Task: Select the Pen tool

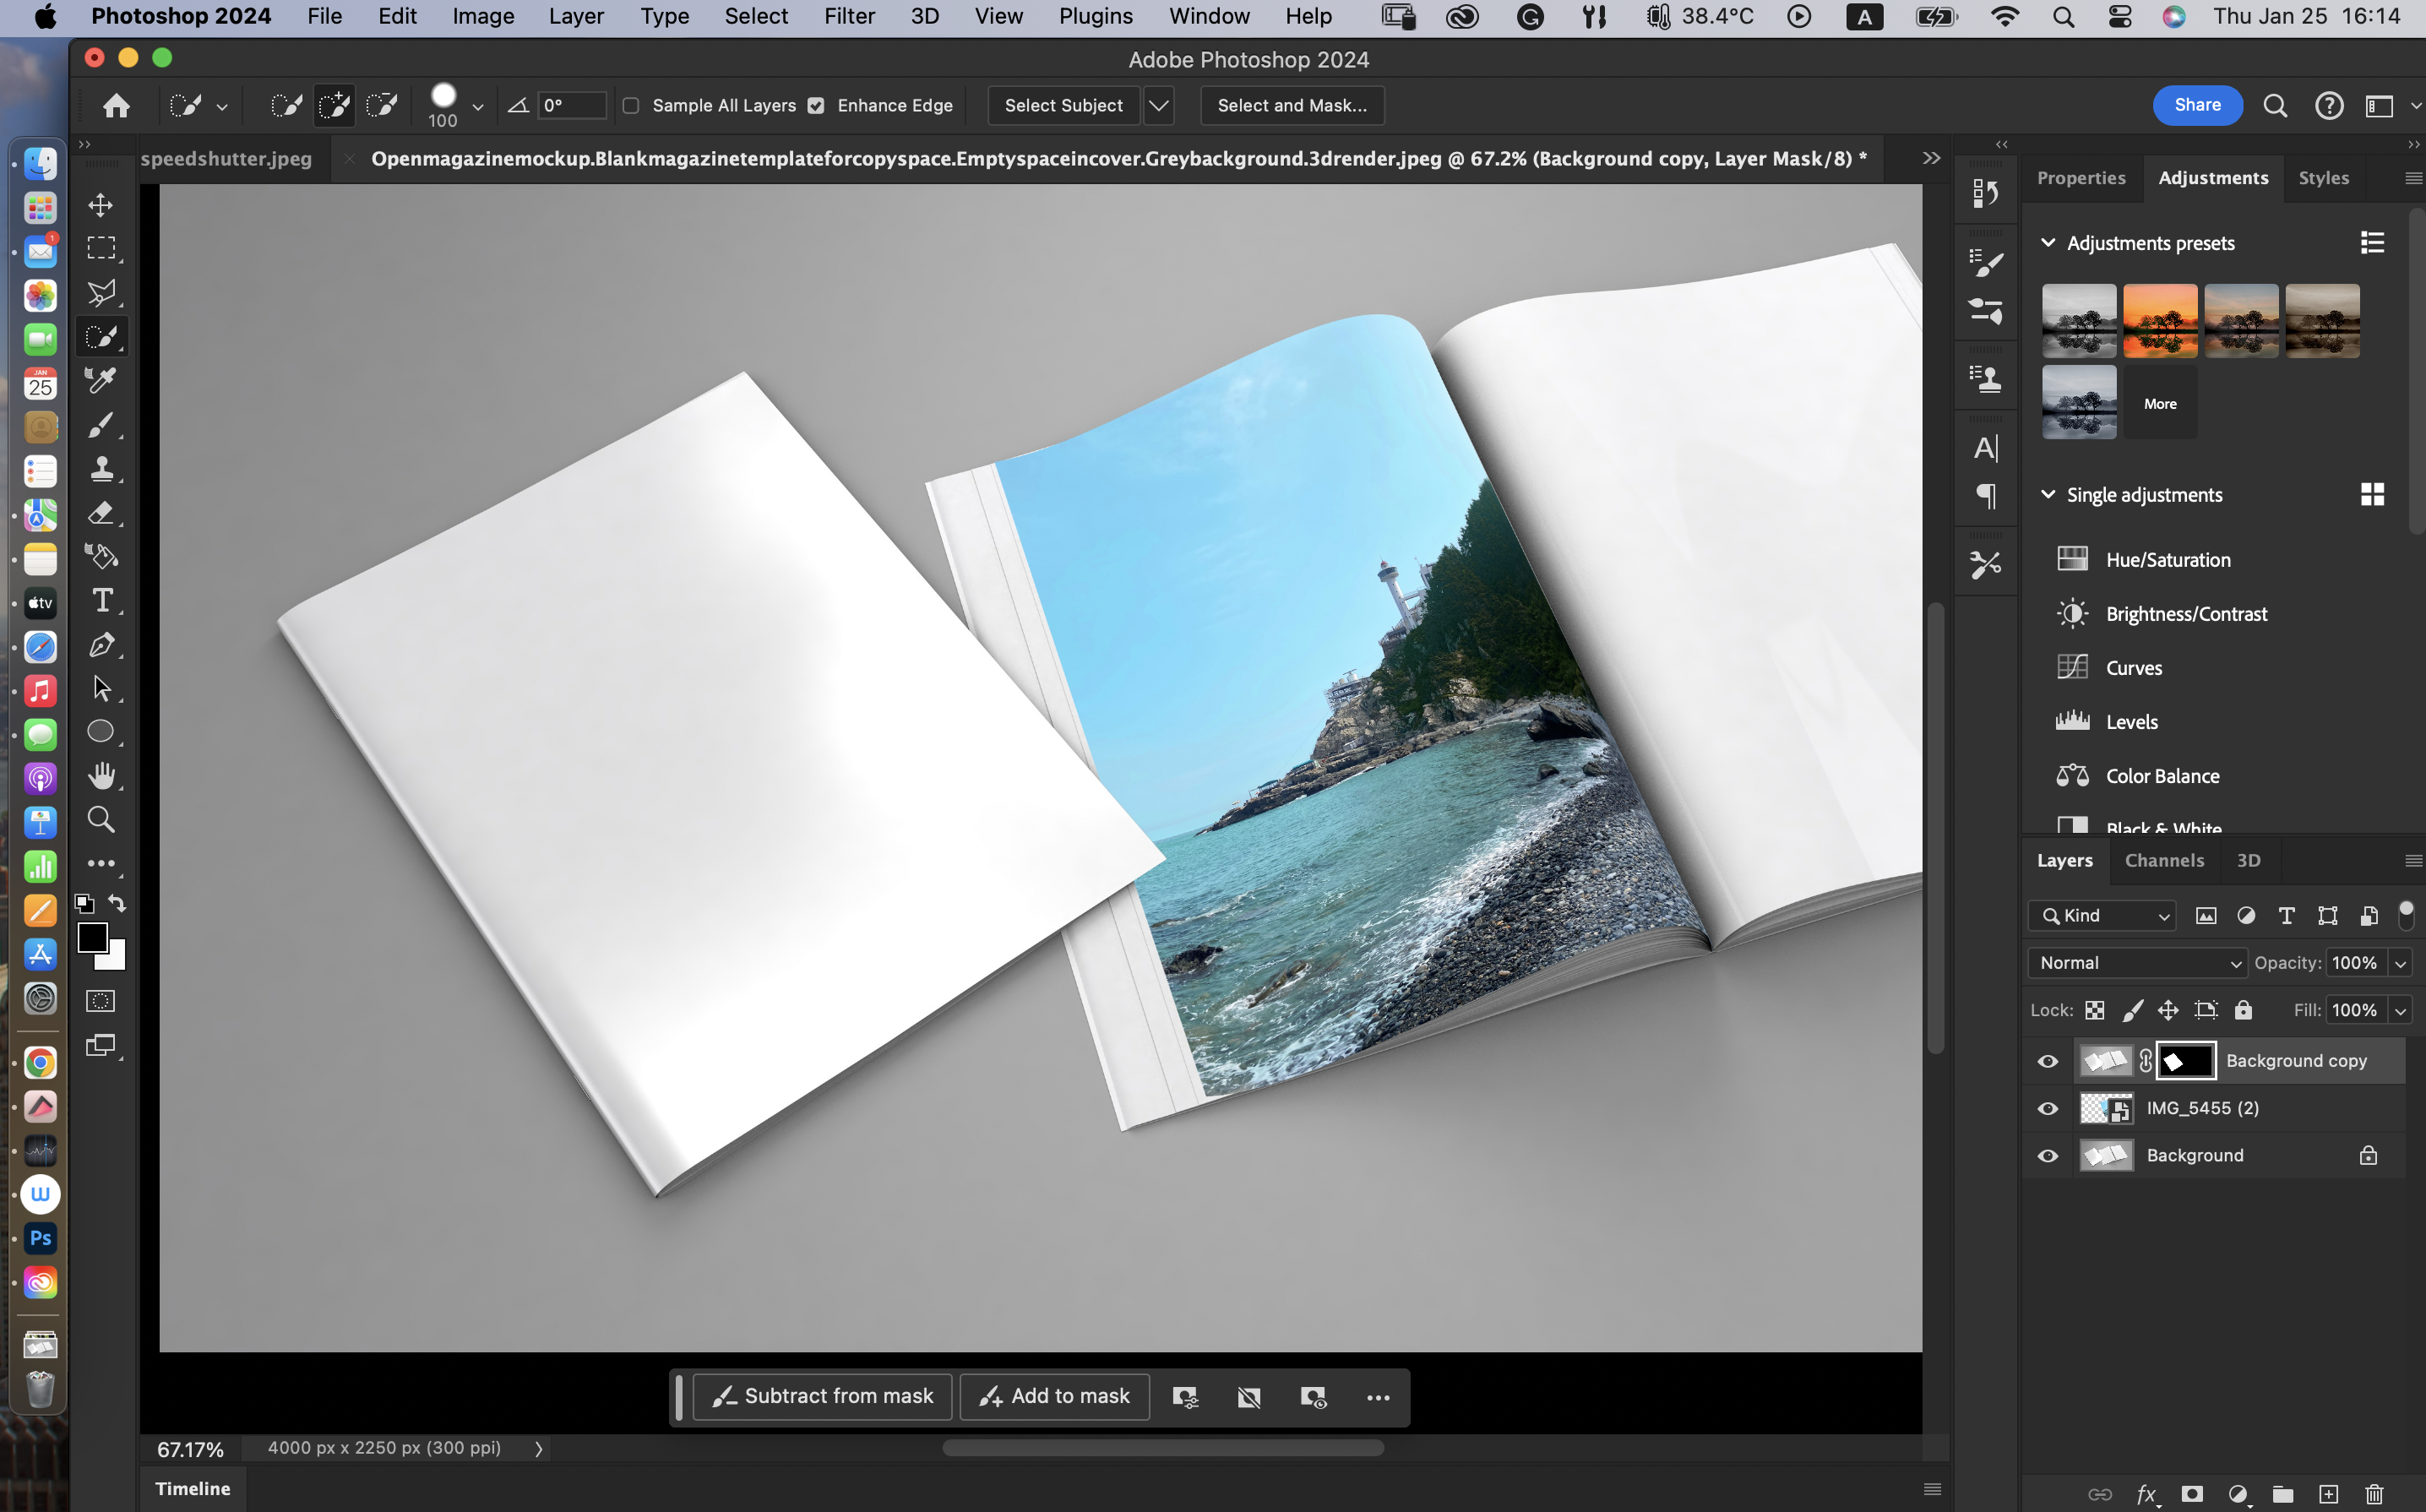Action: 101,645
